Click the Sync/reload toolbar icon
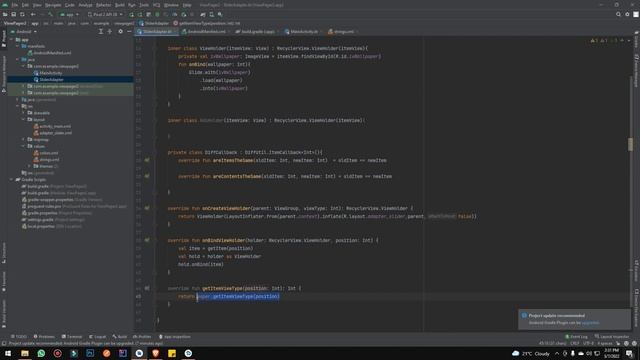The image size is (640, 360). click(x=22, y=14)
